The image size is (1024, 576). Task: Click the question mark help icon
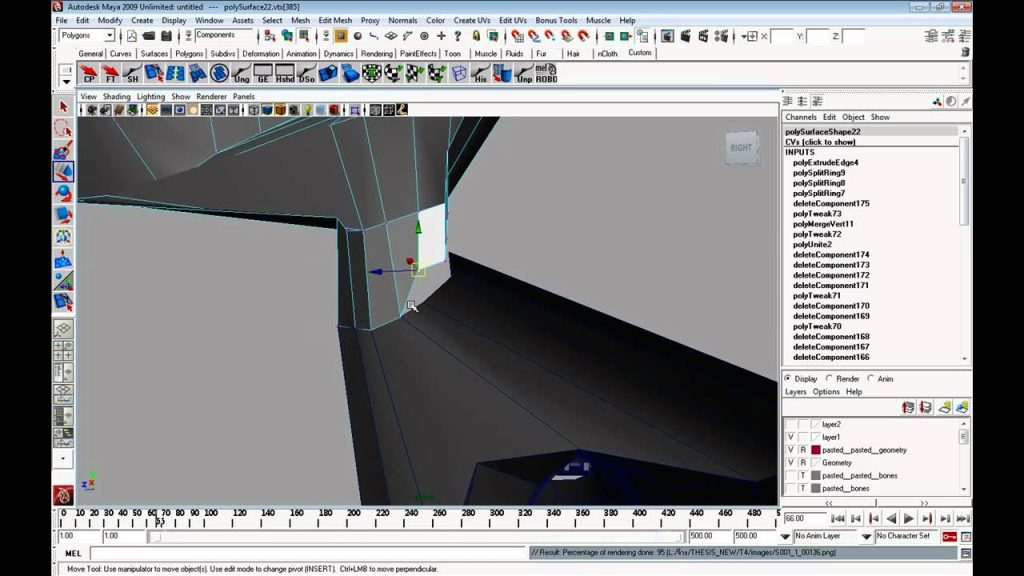(x=458, y=36)
